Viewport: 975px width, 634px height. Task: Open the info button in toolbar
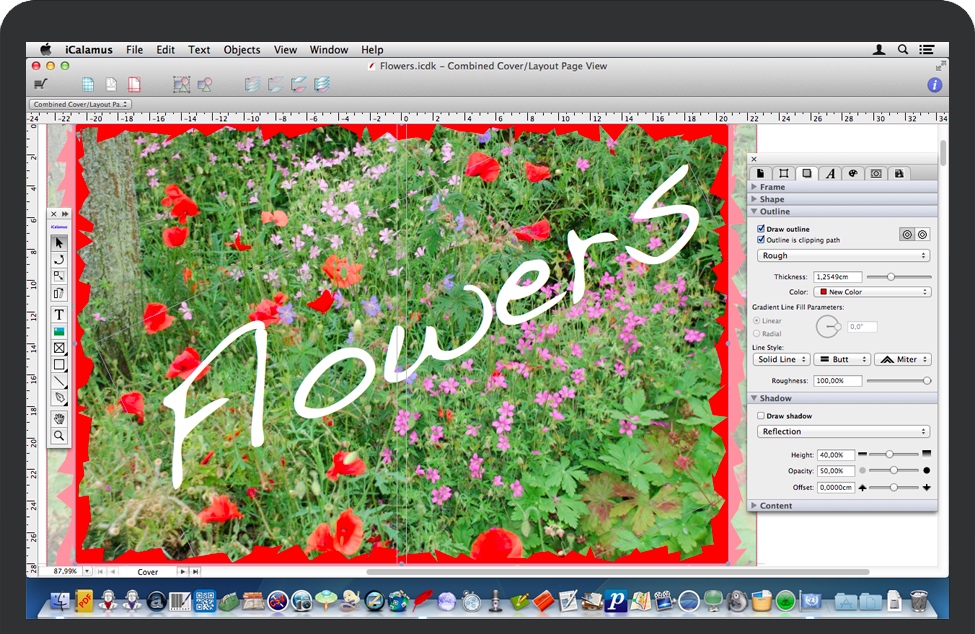click(934, 85)
